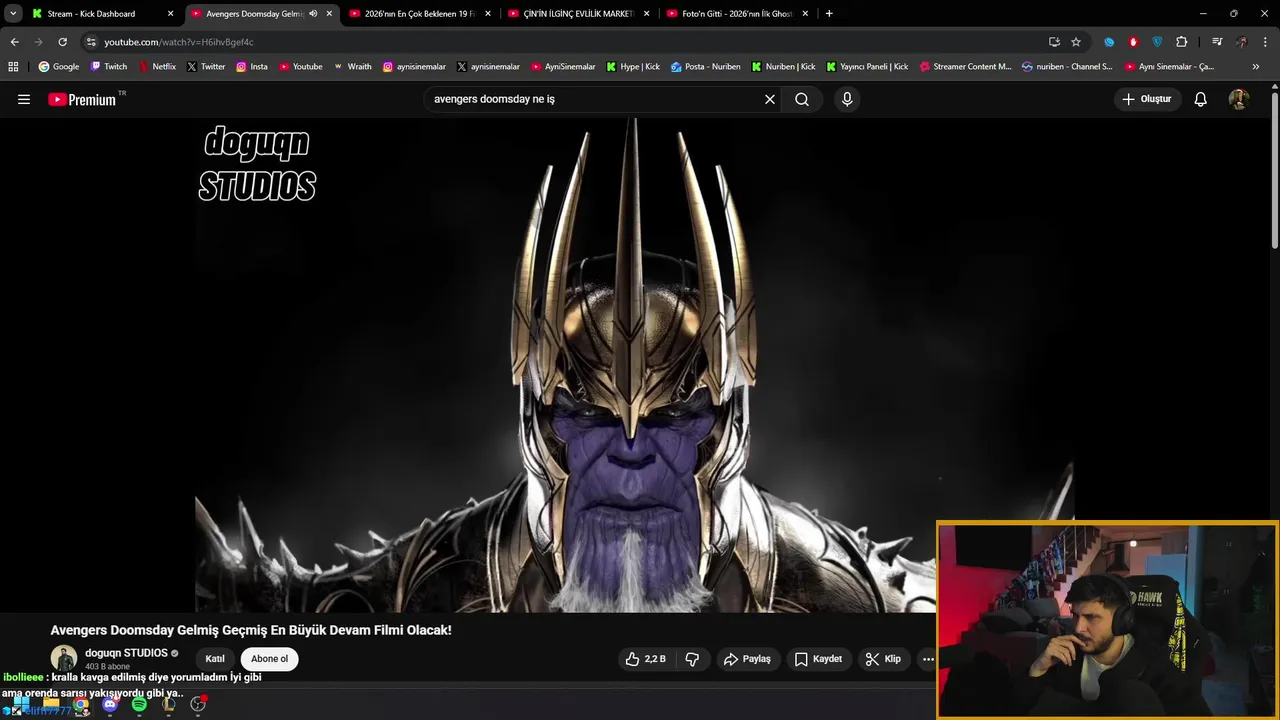Viewport: 1280px width, 720px height.
Task: Open the blue shield extension icon
Action: pyautogui.click(x=1157, y=42)
